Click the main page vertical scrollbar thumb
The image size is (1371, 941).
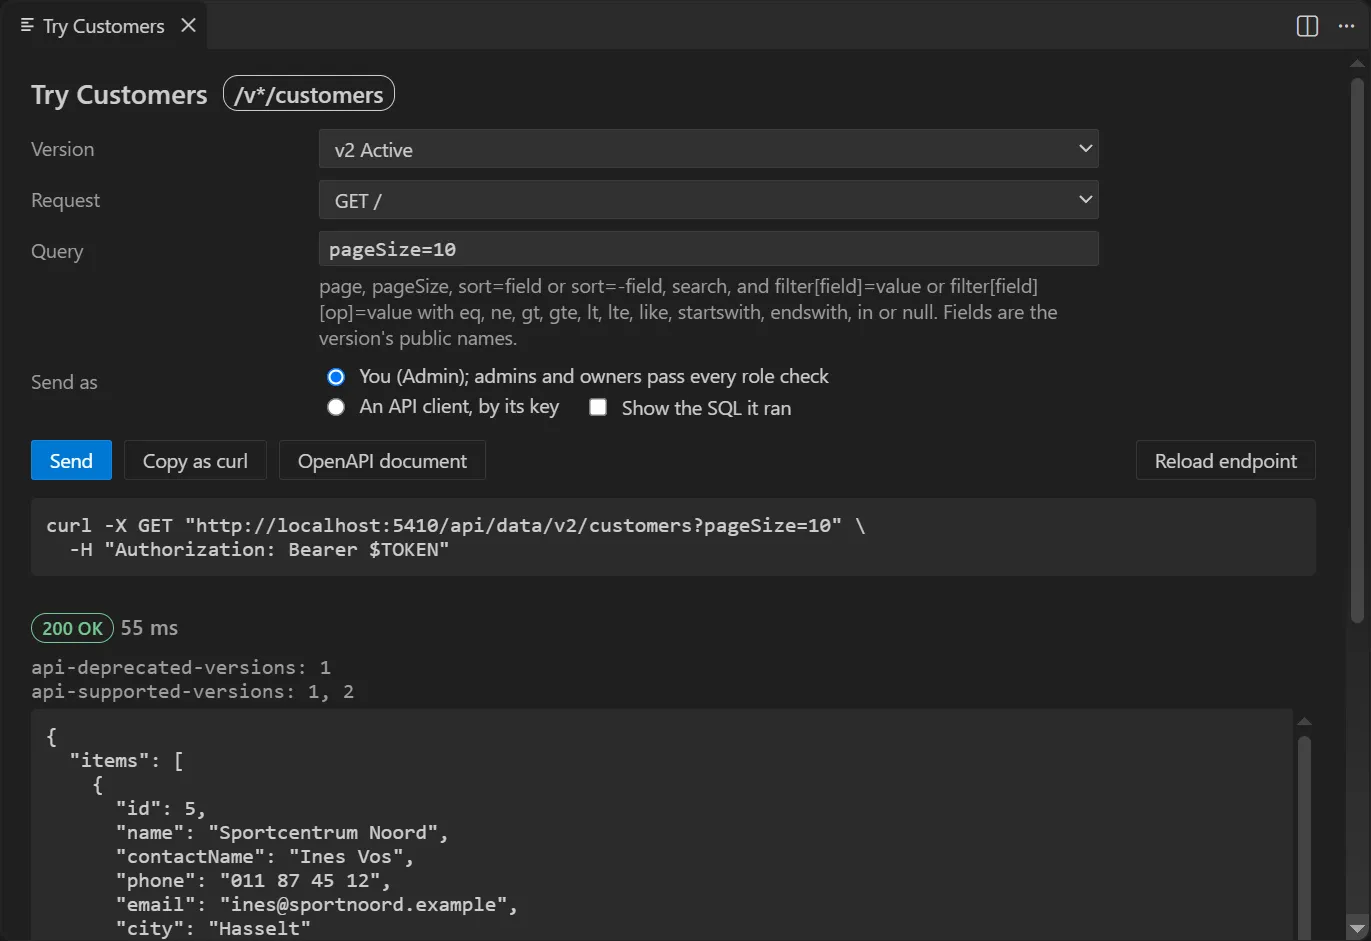pos(1357,350)
